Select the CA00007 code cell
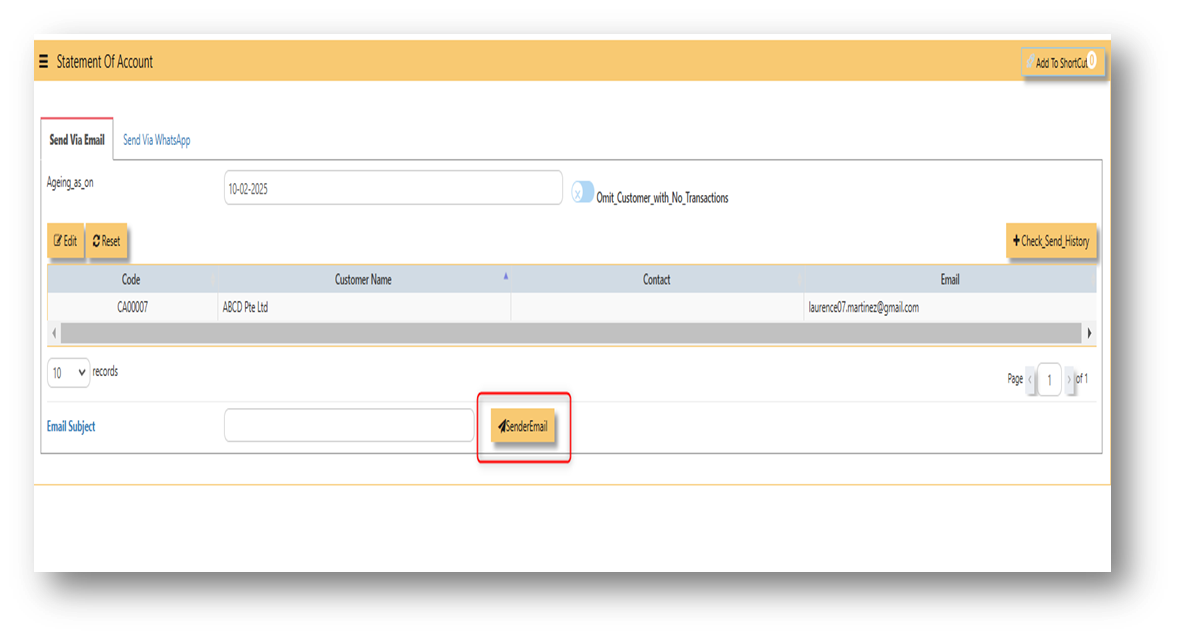The height and width of the screenshot is (638, 1177). [132, 307]
